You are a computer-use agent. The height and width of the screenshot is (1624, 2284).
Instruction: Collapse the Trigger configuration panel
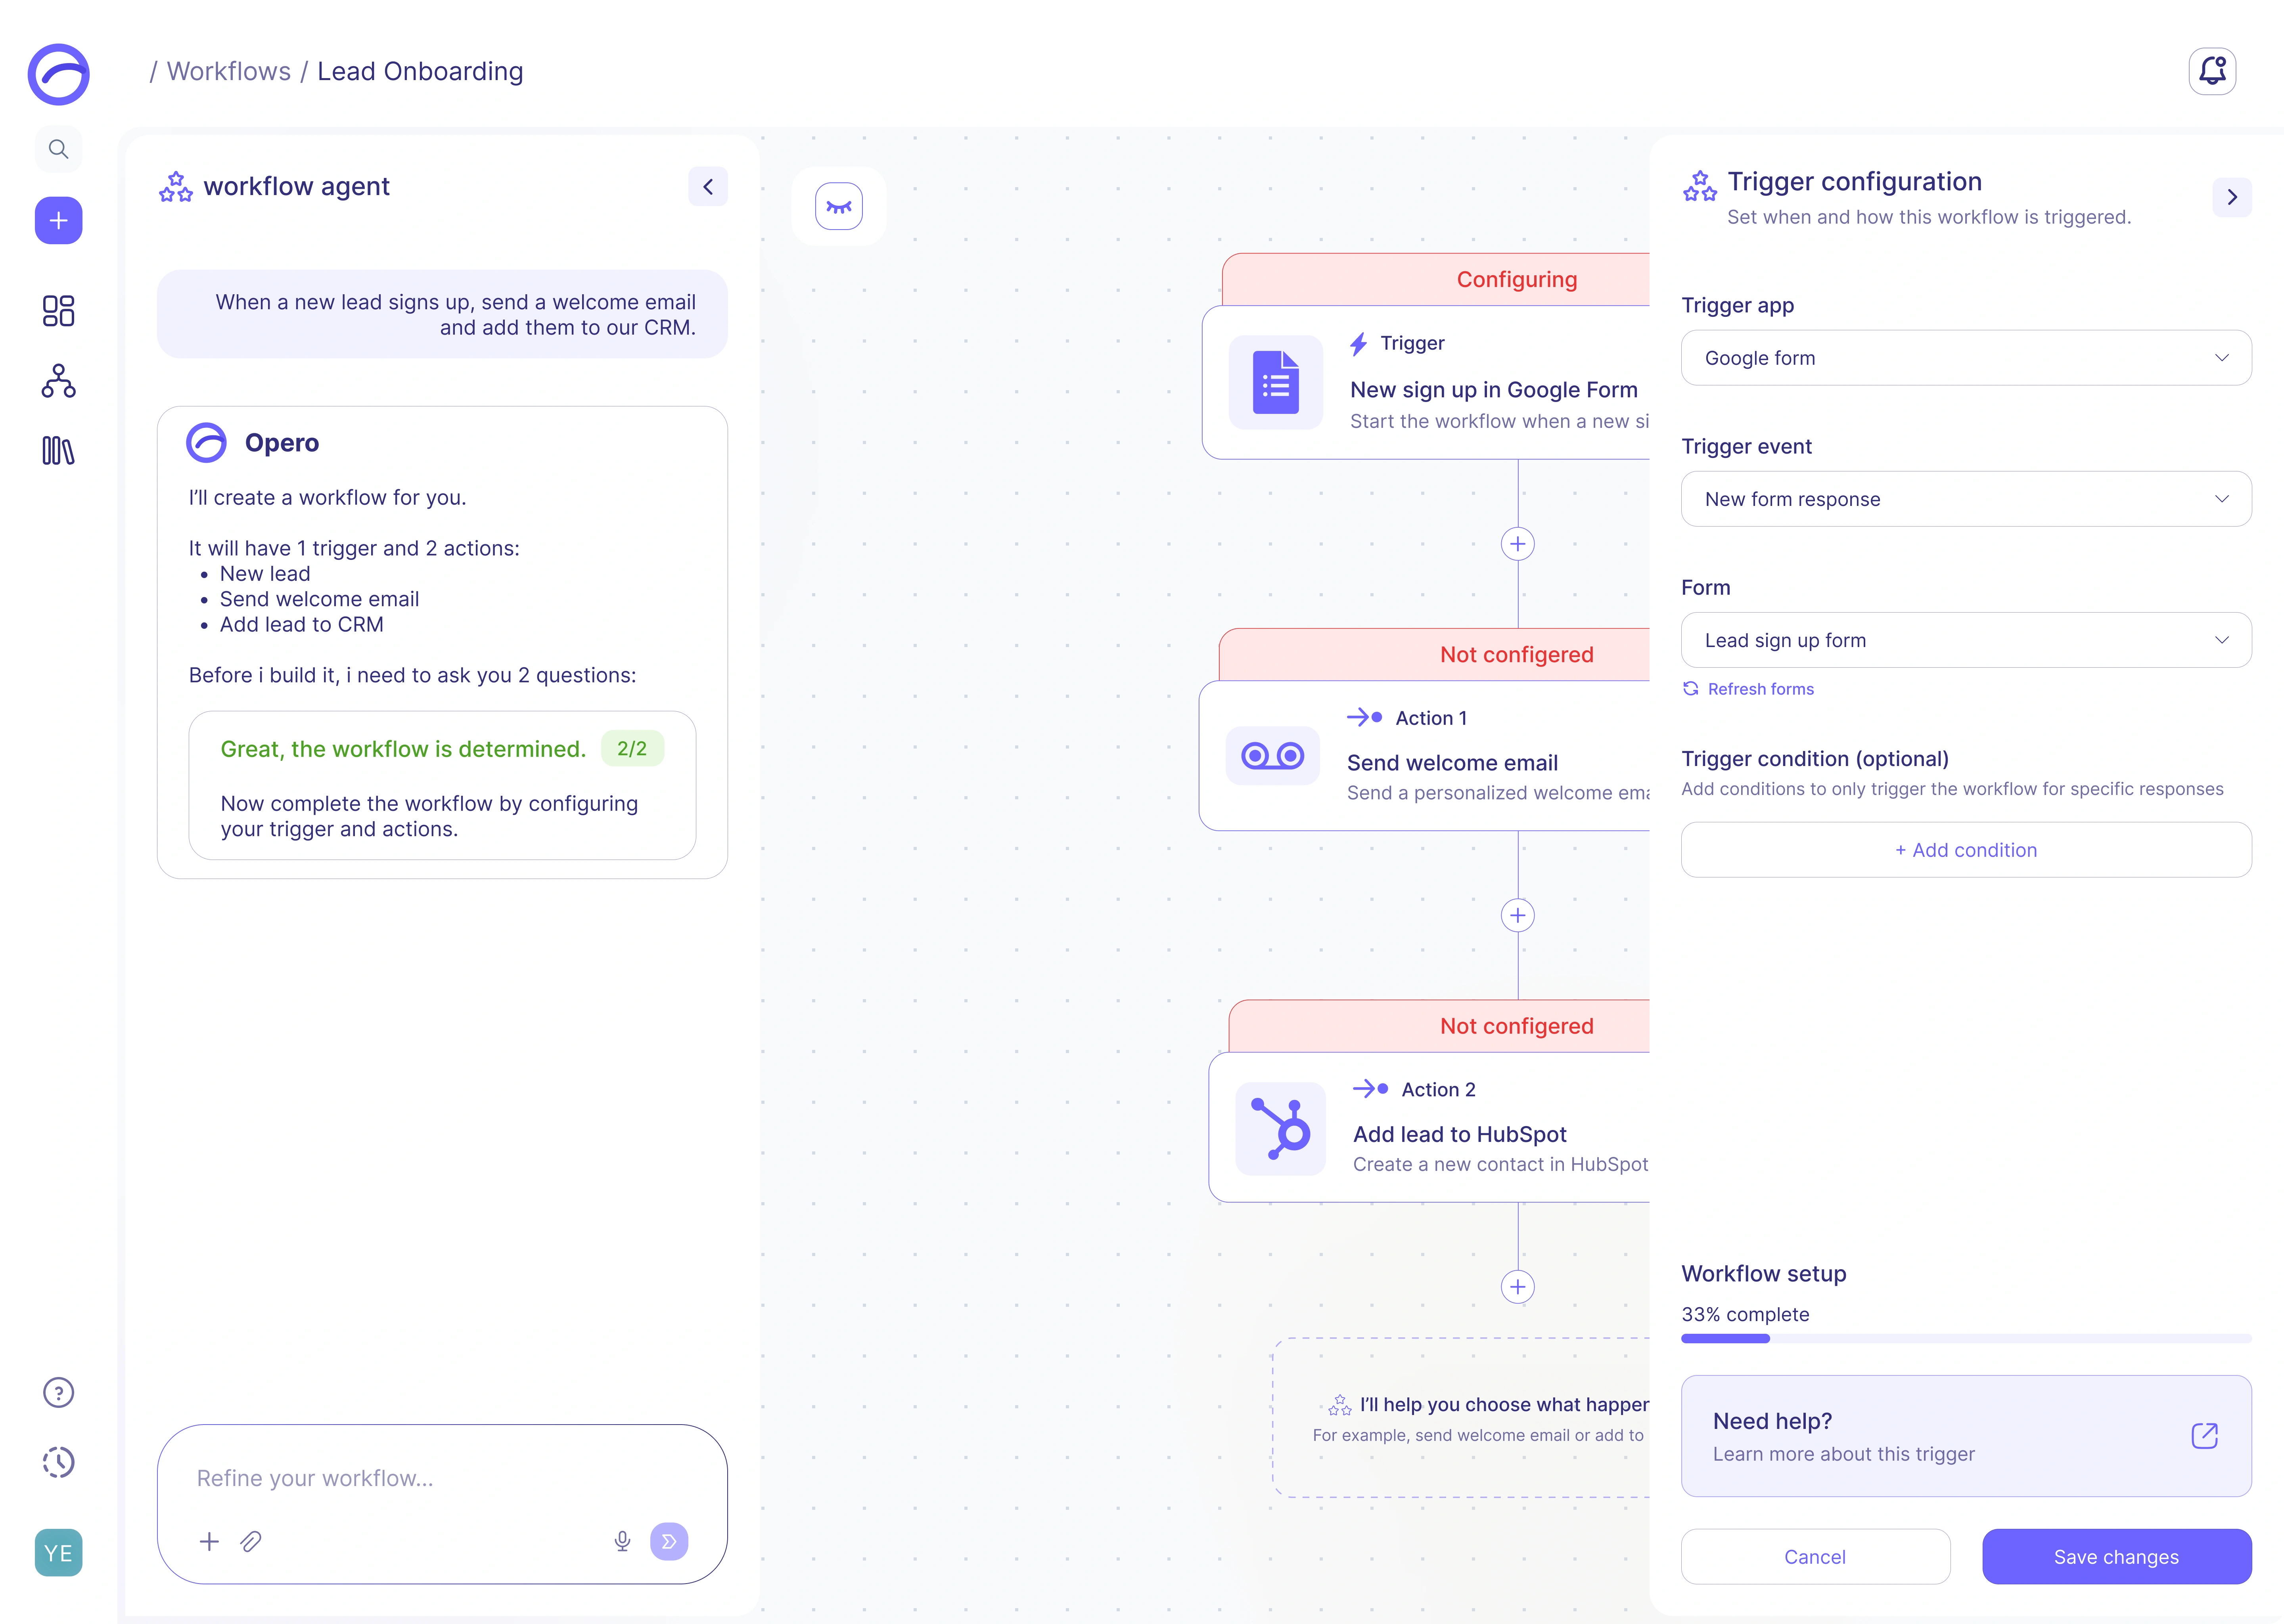[2232, 197]
